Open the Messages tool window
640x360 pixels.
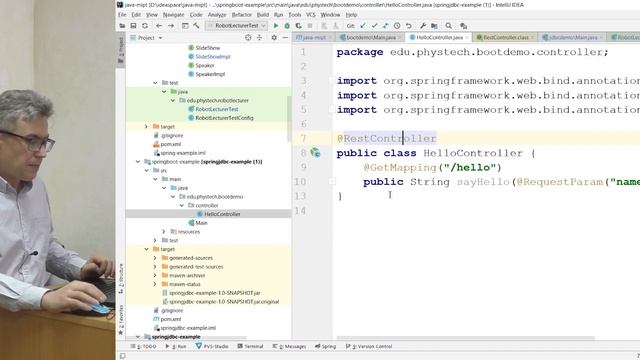tap(289, 346)
